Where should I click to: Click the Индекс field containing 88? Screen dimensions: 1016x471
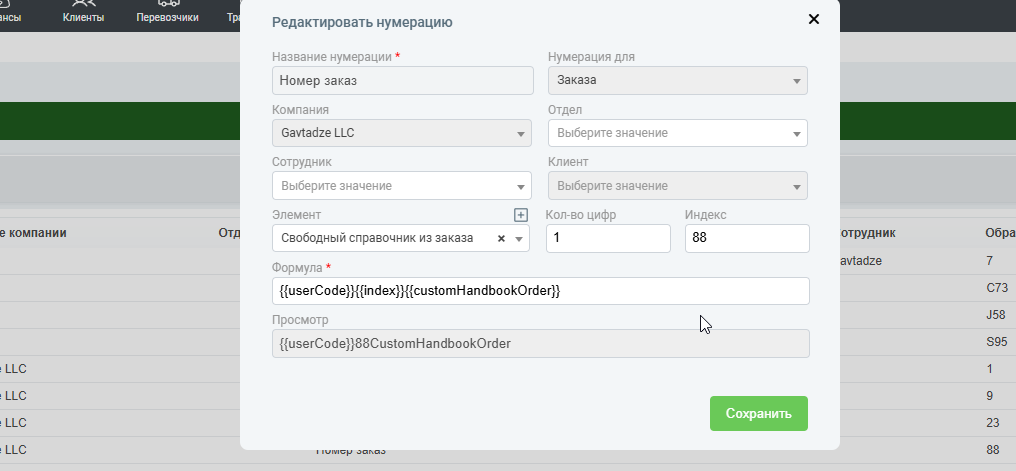pos(746,239)
